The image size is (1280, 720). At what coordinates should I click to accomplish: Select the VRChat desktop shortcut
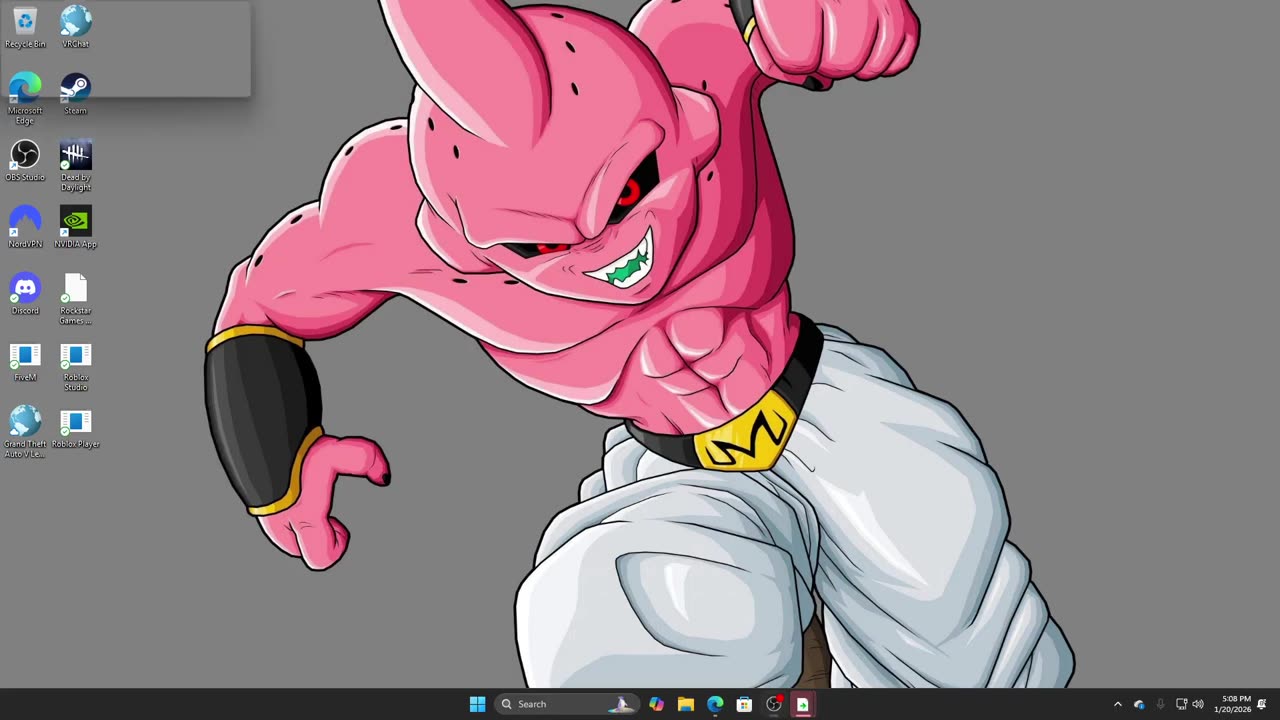tap(76, 27)
